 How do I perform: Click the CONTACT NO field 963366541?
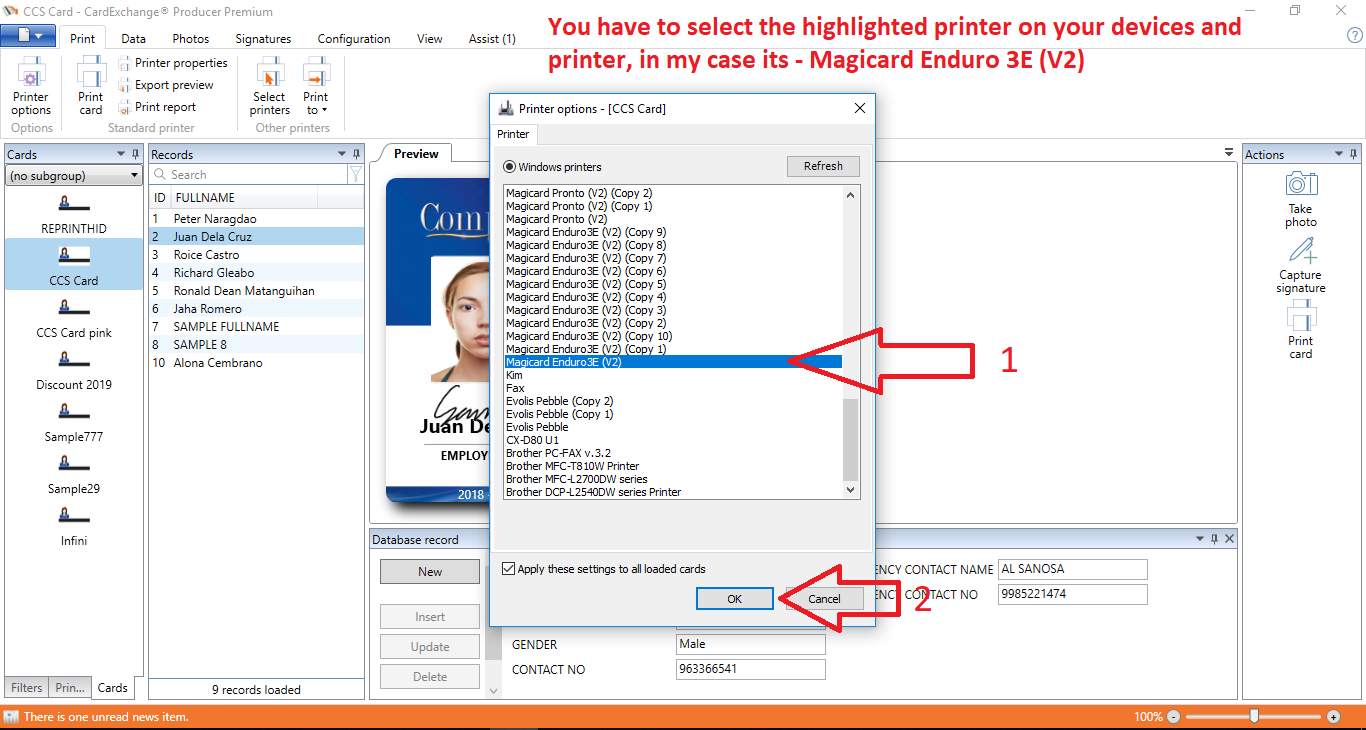click(751, 669)
